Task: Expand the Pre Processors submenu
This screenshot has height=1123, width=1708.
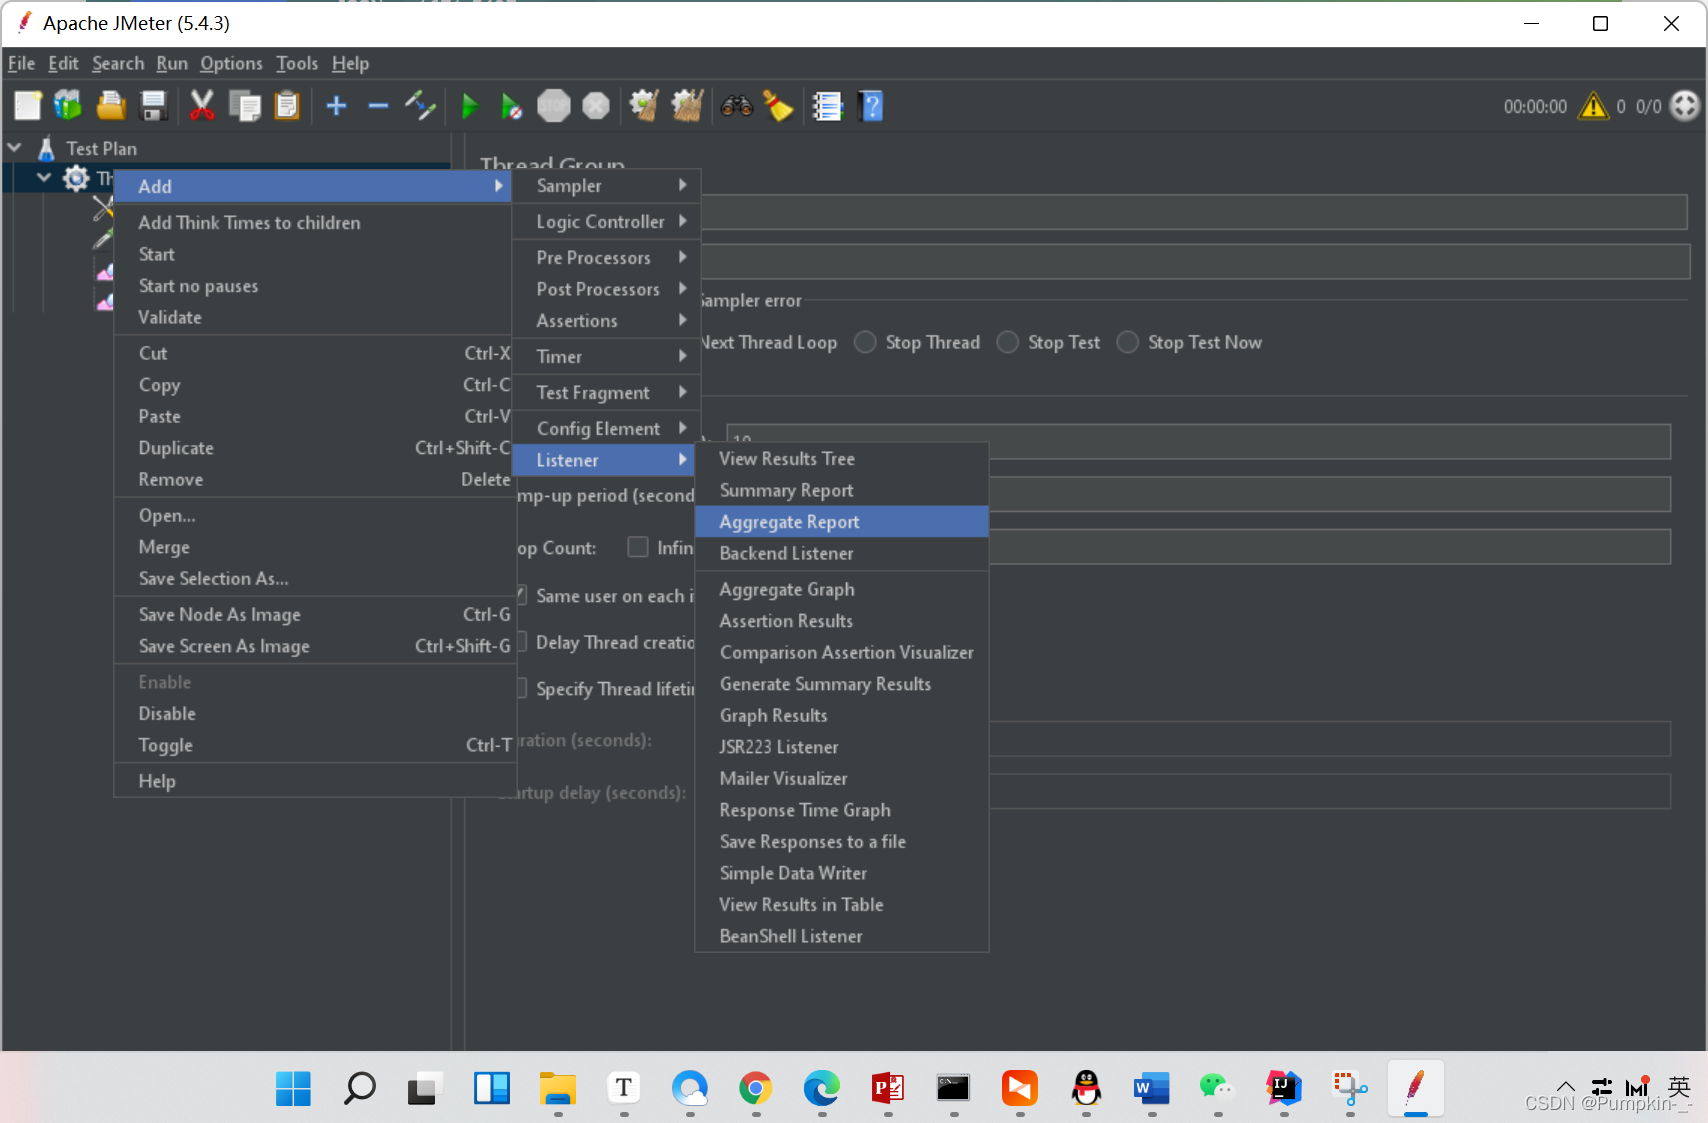Action: [606, 257]
